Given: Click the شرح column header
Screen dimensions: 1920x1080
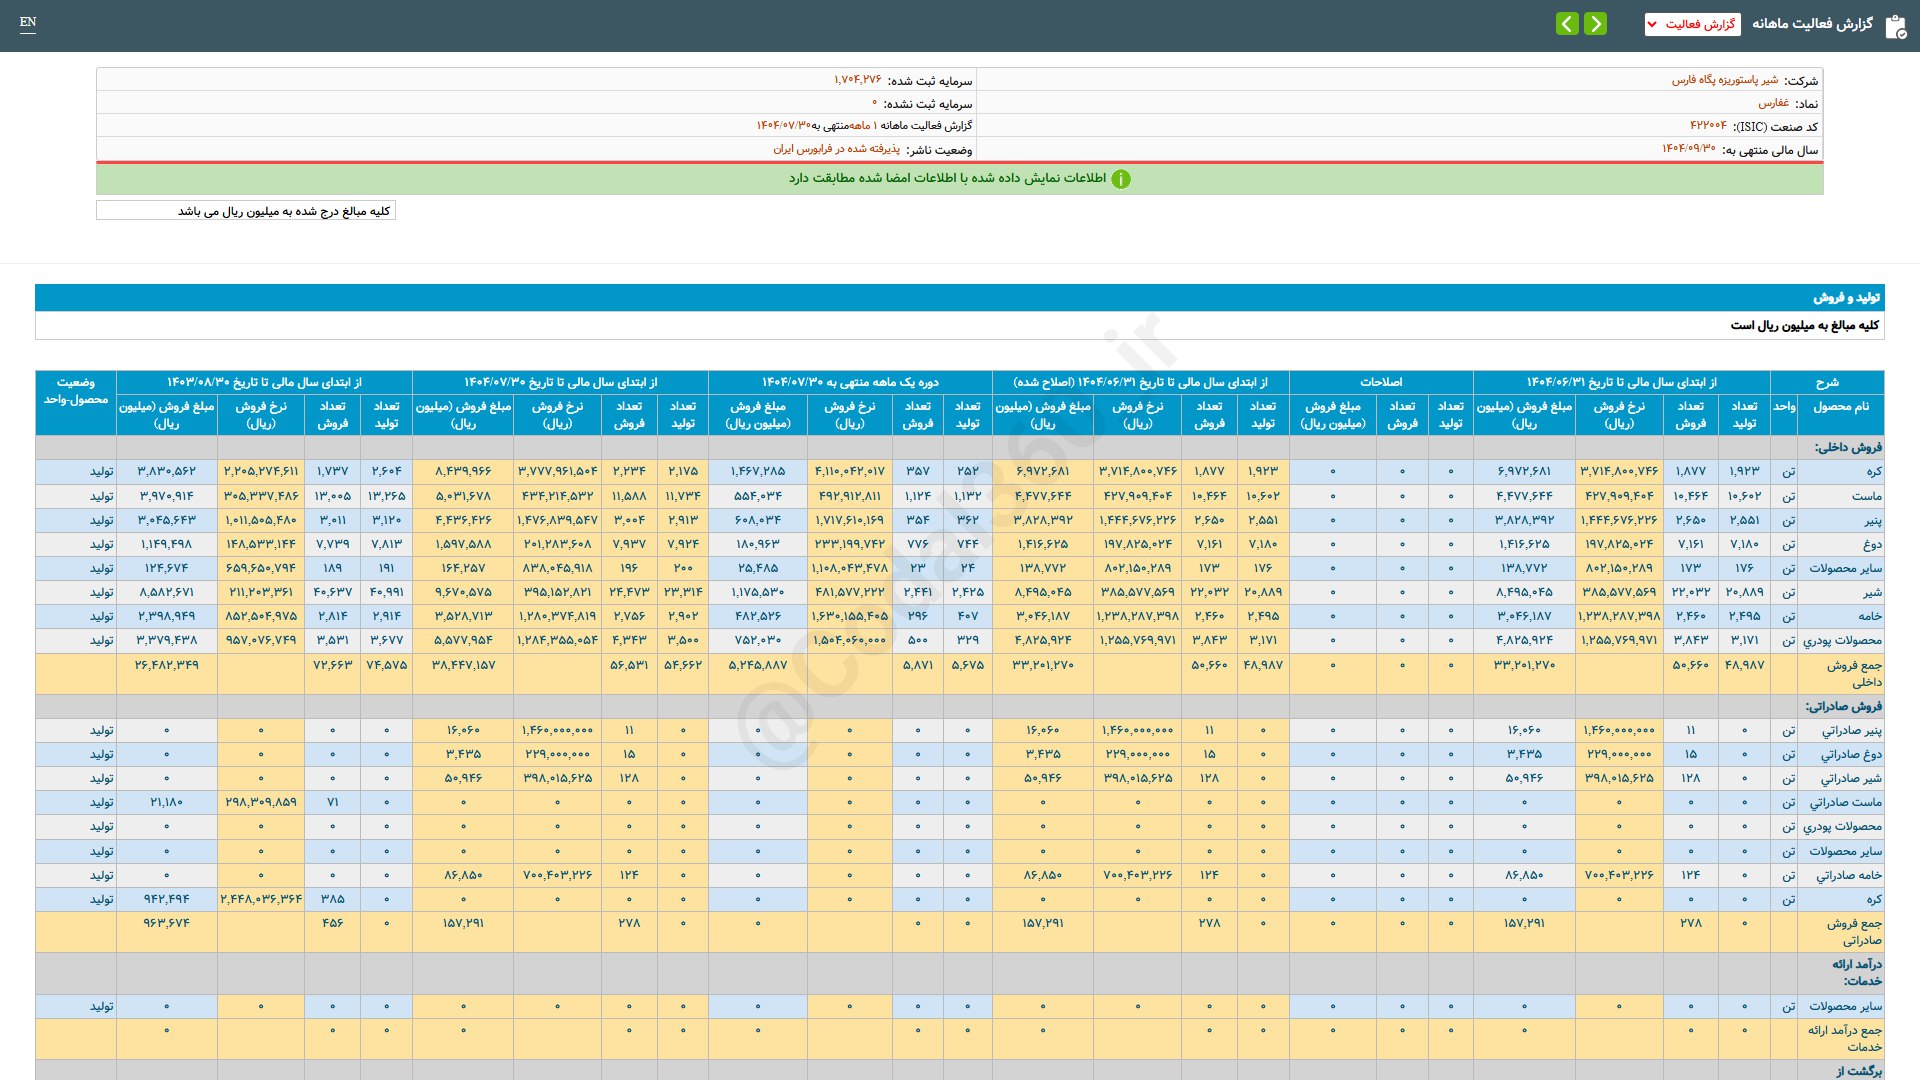Looking at the screenshot, I should point(1826,382).
